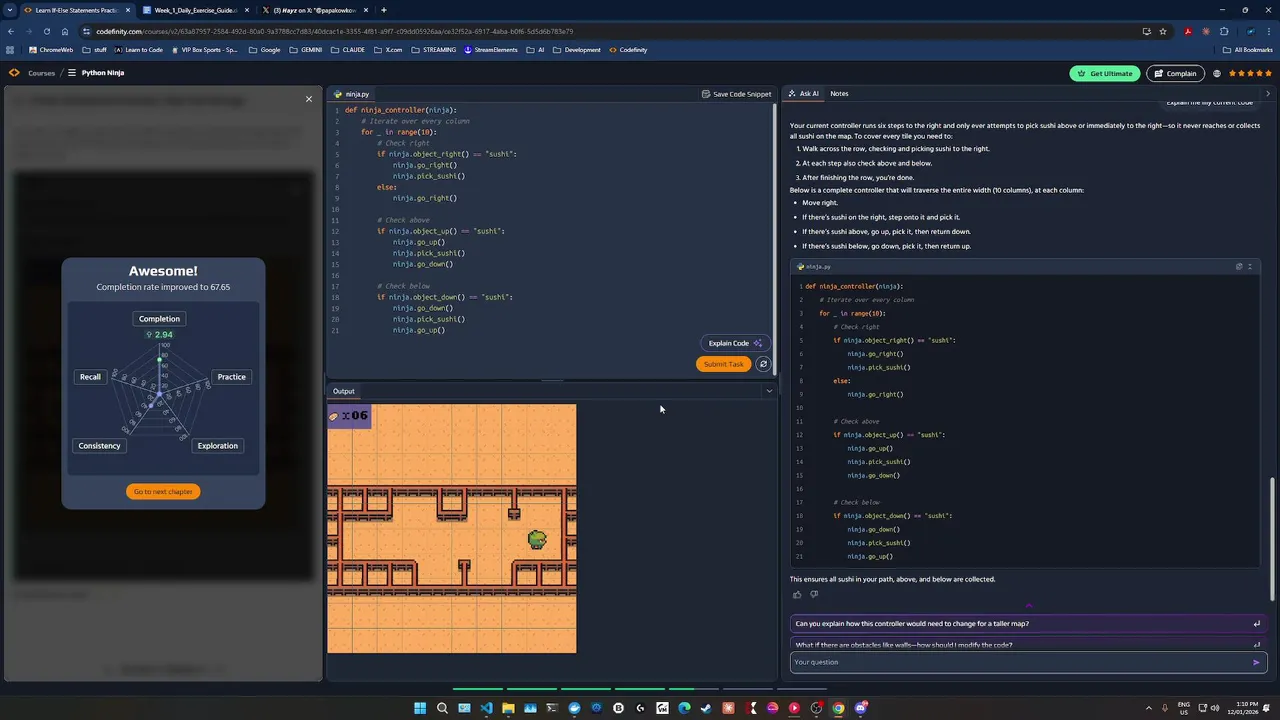
Task: Reload the browser page
Action: 46,31
